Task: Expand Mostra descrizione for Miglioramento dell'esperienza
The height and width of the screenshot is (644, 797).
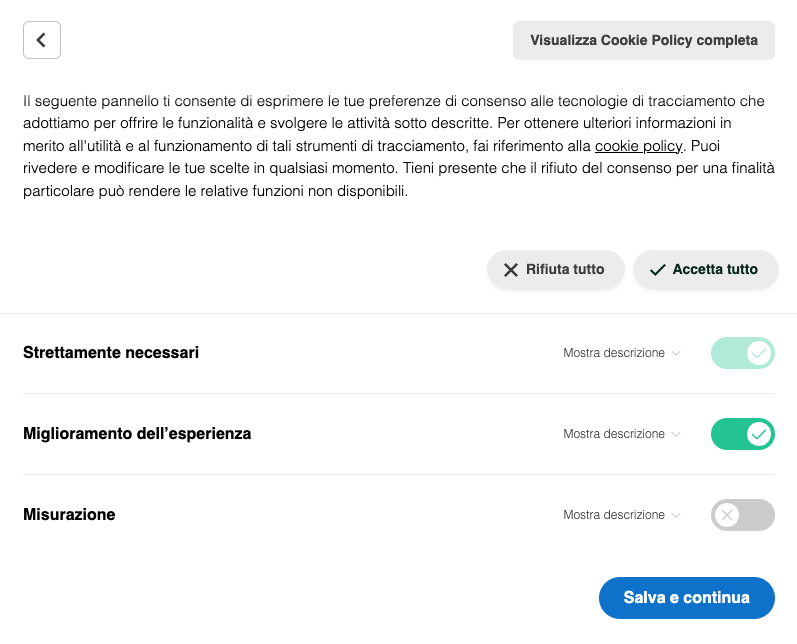Action: 614,434
